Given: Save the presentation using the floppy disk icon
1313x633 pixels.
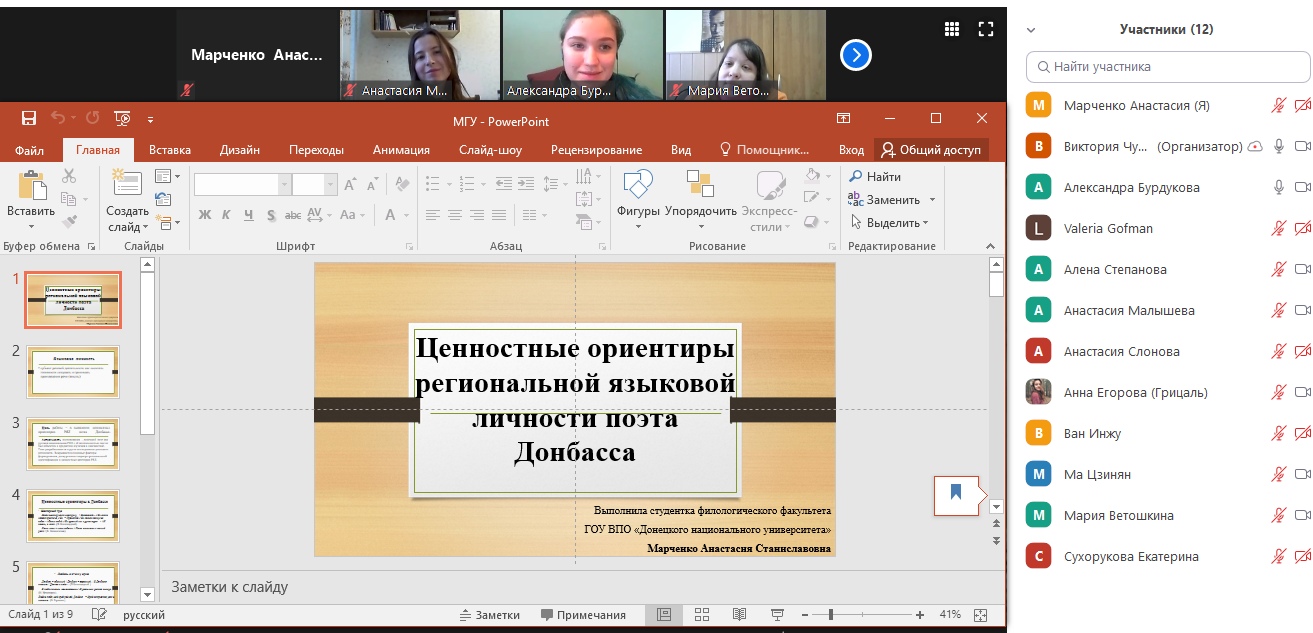Looking at the screenshot, I should point(29,118).
